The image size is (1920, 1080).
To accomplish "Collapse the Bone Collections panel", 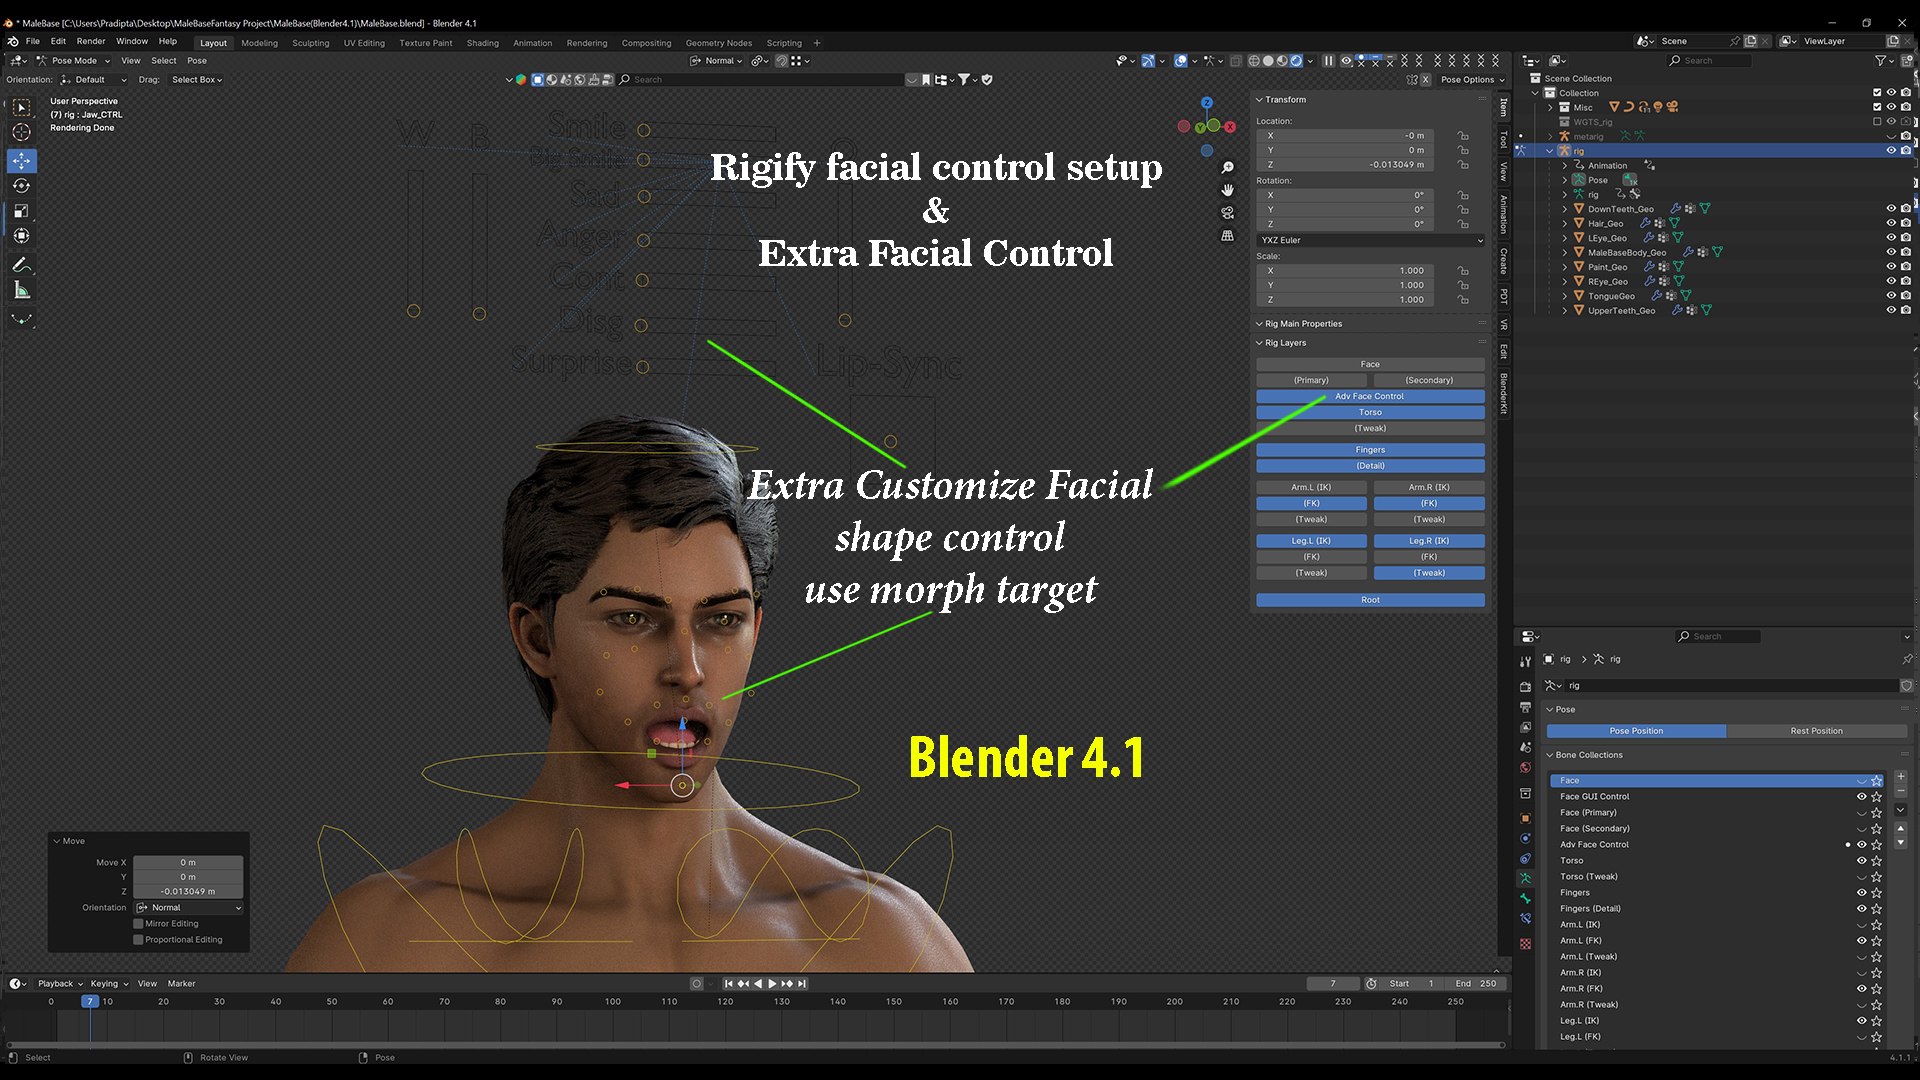I will tap(1587, 755).
